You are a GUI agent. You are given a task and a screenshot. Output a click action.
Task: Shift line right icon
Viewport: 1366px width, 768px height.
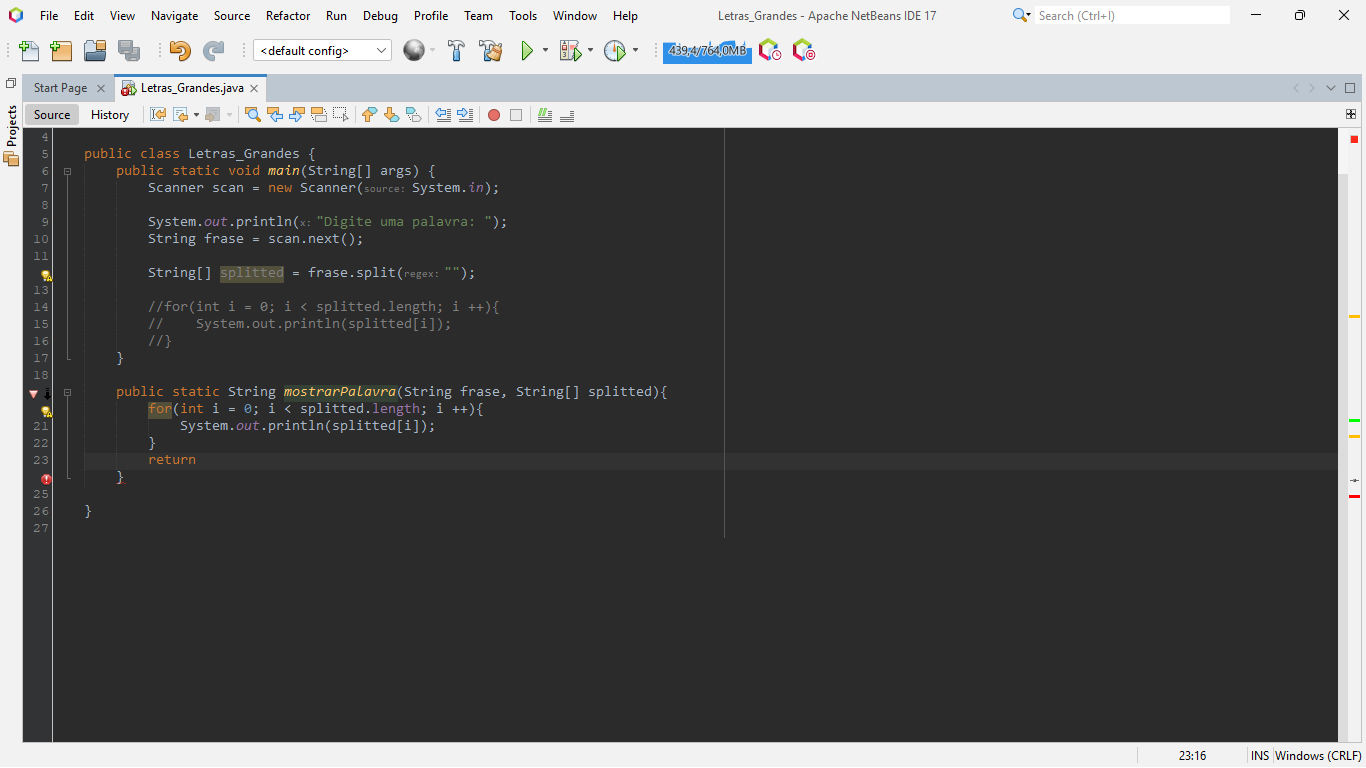(465, 115)
